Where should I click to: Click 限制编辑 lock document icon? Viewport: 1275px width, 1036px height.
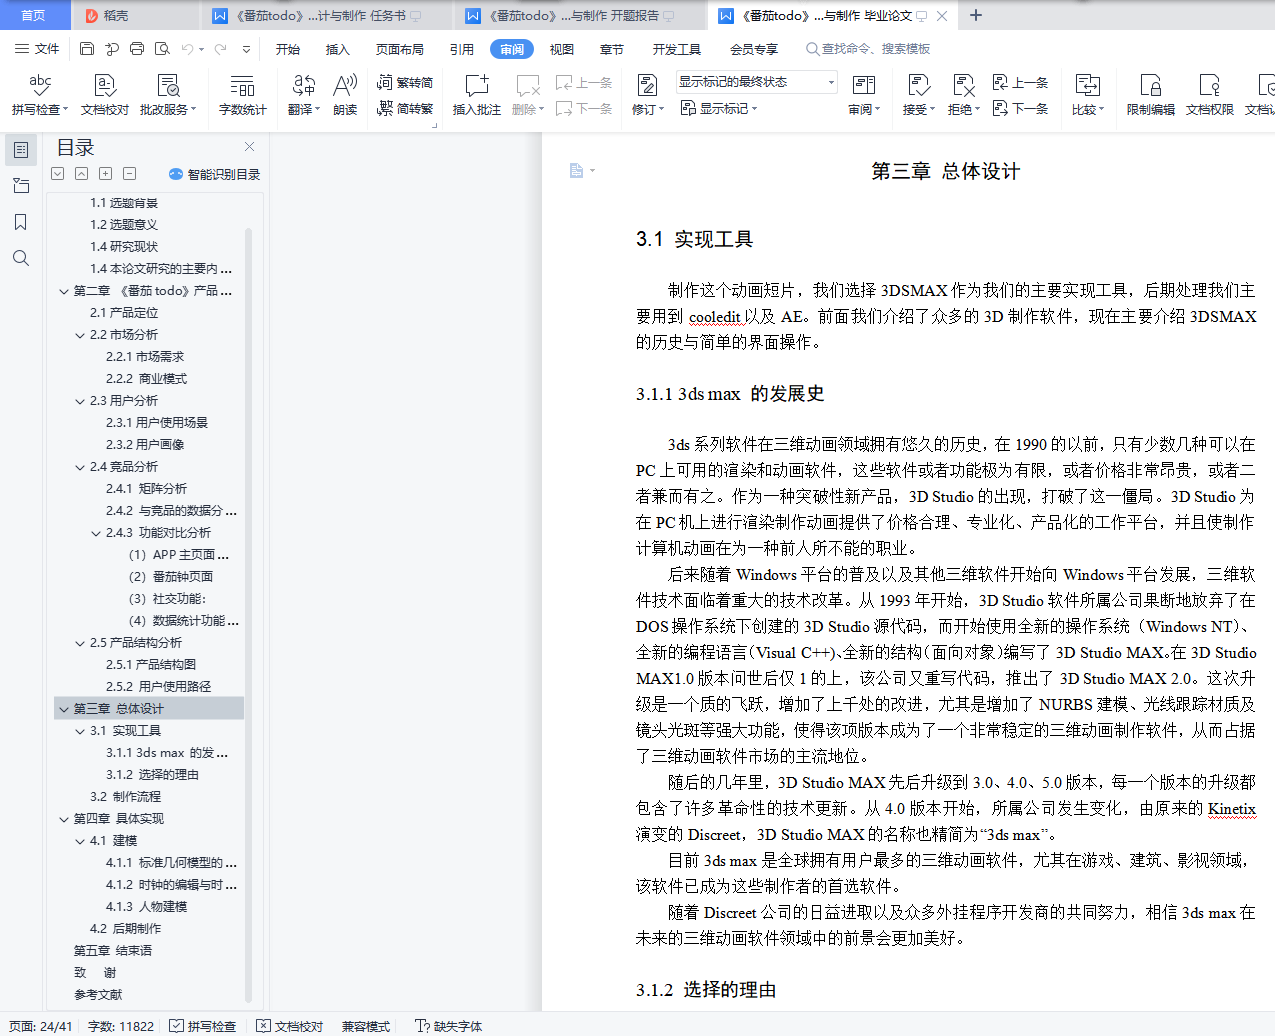tap(1151, 95)
